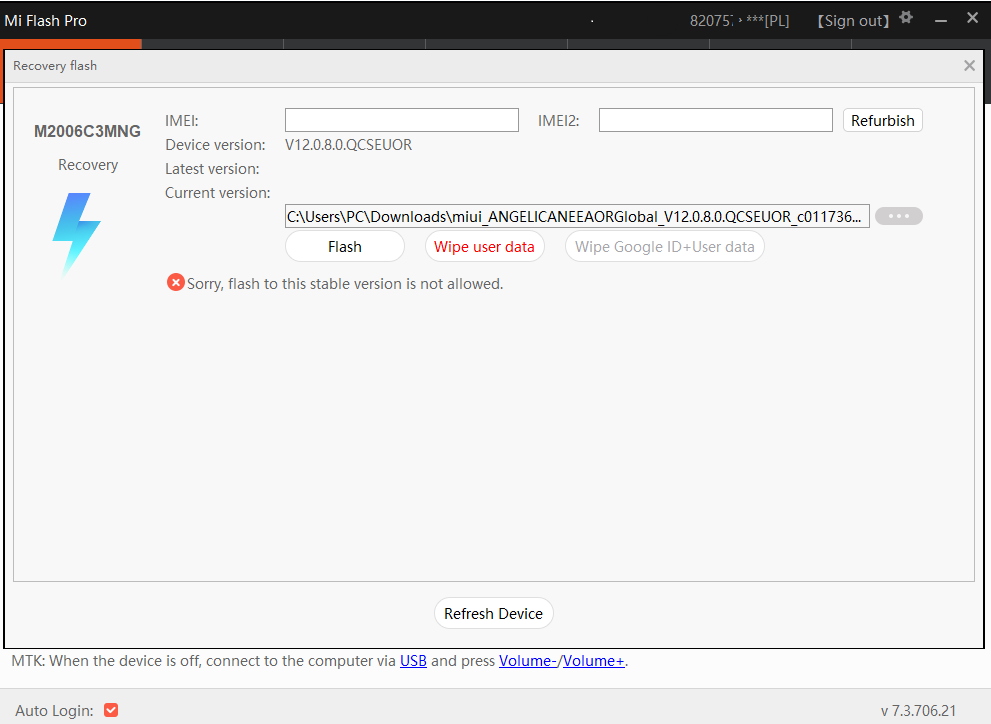
Task: Start flashing with the Flash button
Action: [345, 247]
